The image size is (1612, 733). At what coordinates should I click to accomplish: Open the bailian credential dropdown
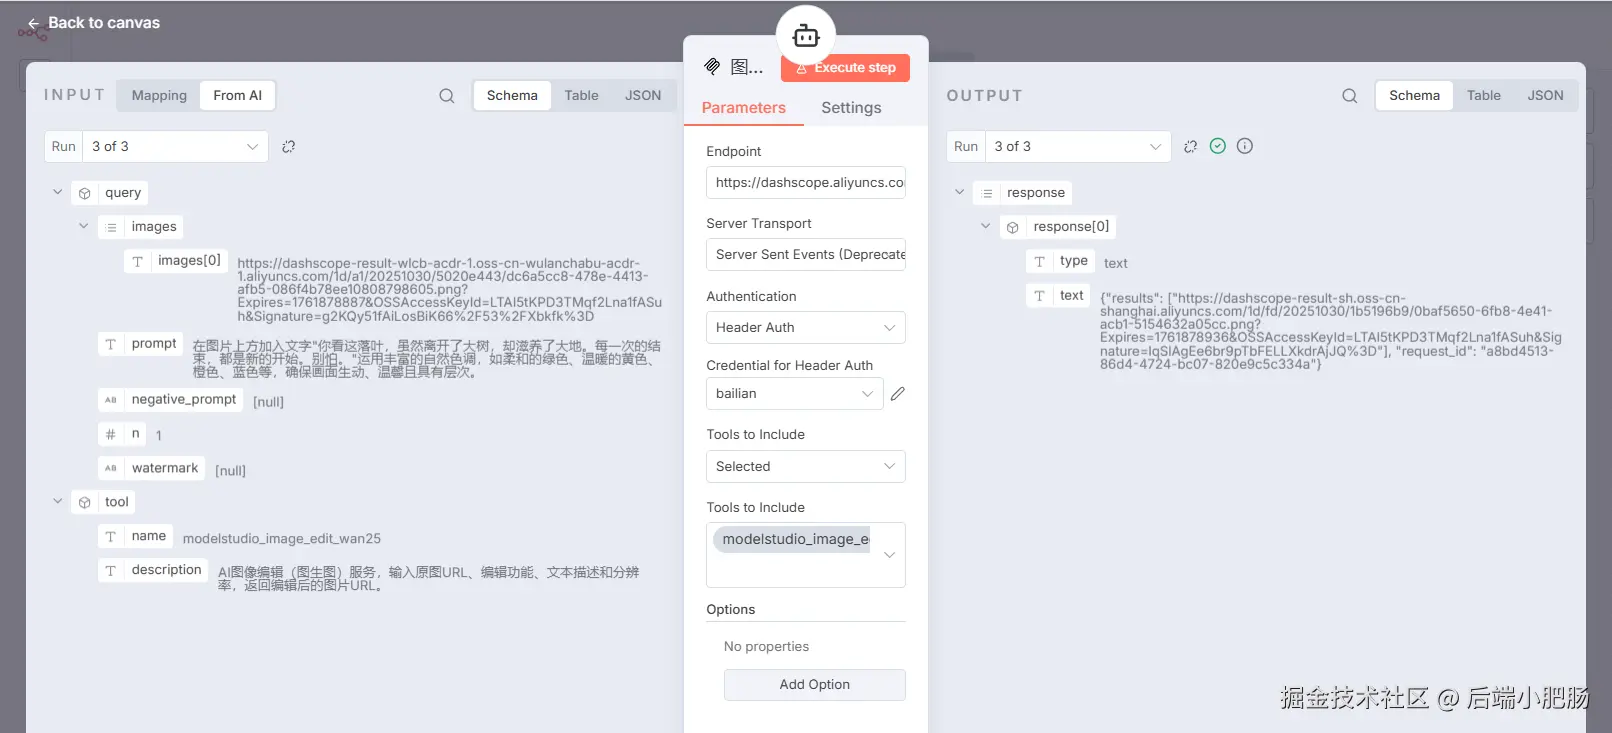pos(795,394)
